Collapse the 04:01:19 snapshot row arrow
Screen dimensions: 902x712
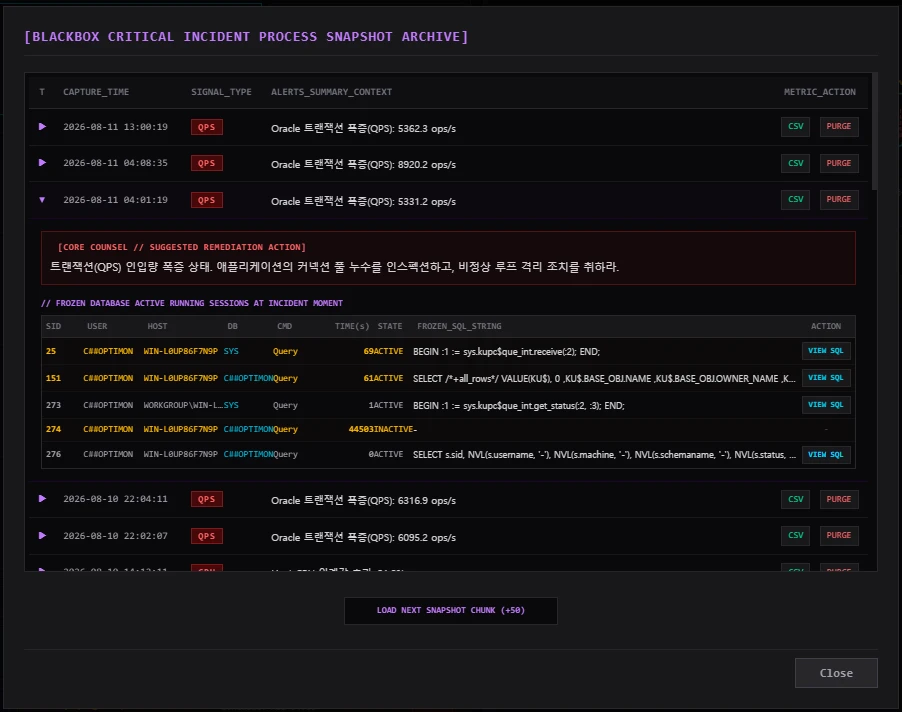(x=42, y=200)
